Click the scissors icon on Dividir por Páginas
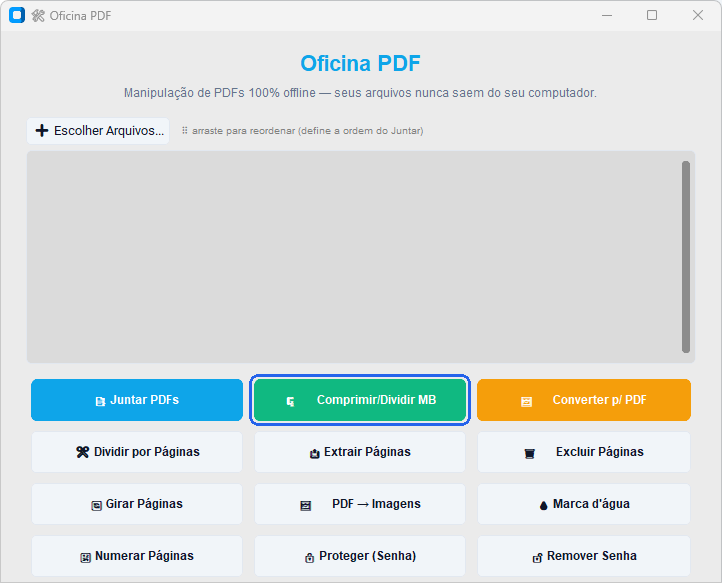722x583 pixels. (82, 452)
